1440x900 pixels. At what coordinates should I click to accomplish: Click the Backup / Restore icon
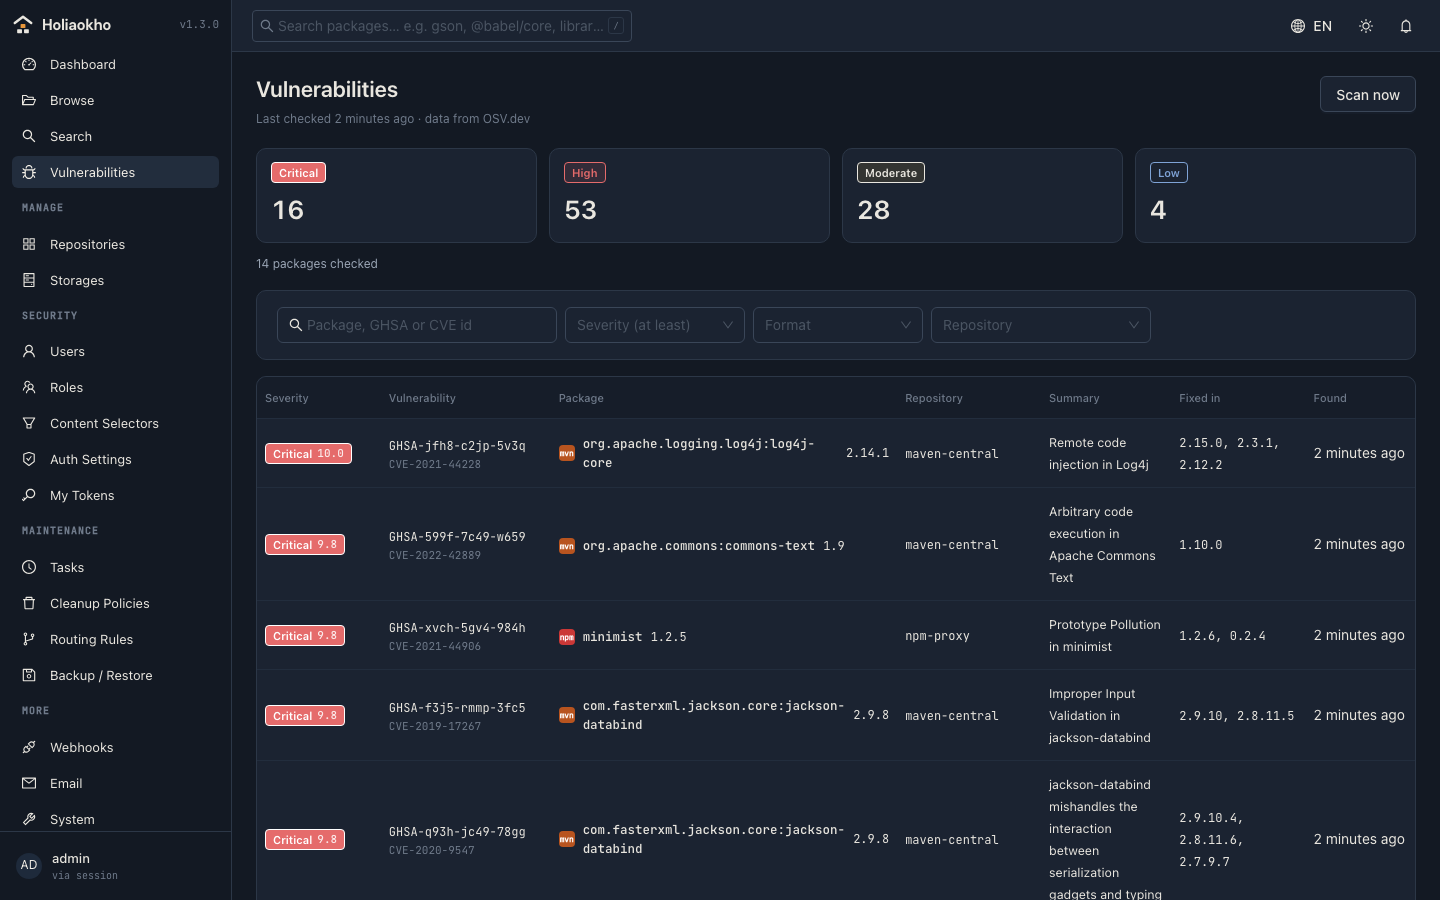tap(29, 675)
